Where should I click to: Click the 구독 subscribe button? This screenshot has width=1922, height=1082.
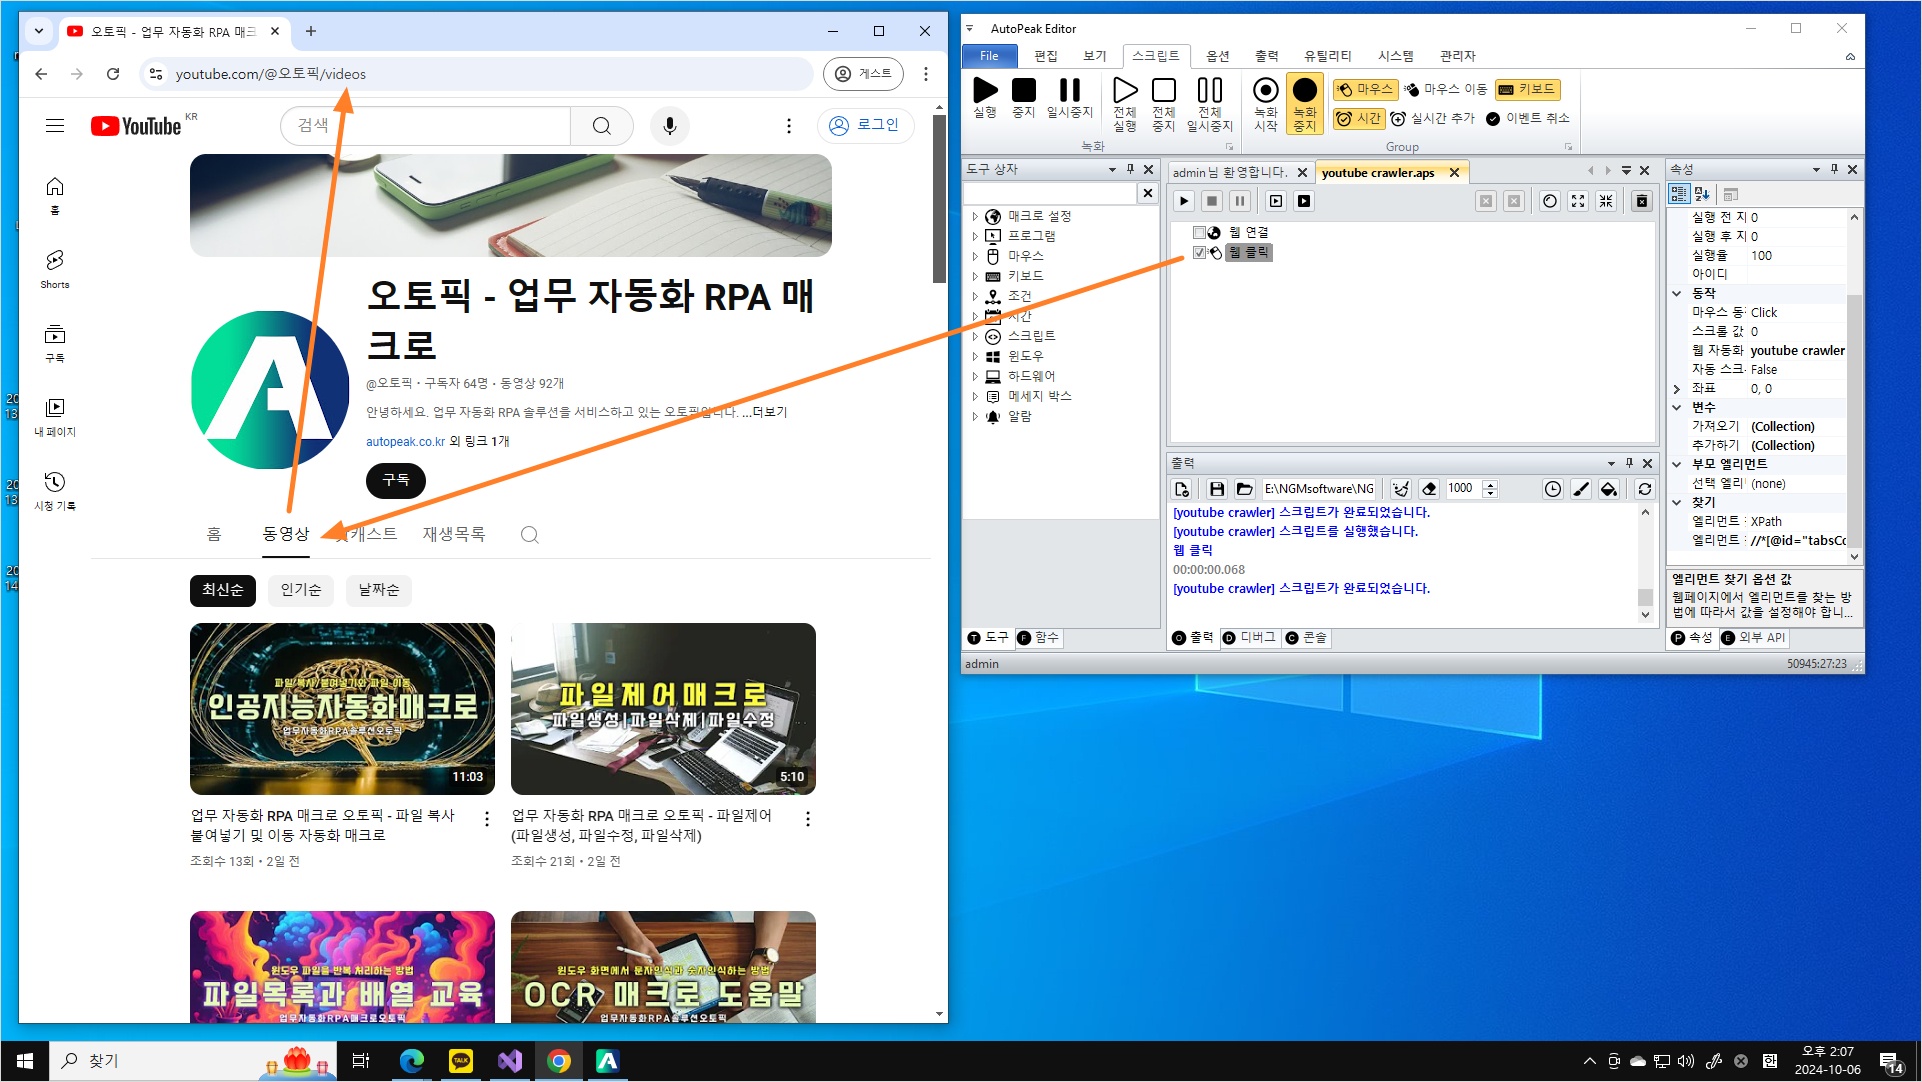coord(395,480)
